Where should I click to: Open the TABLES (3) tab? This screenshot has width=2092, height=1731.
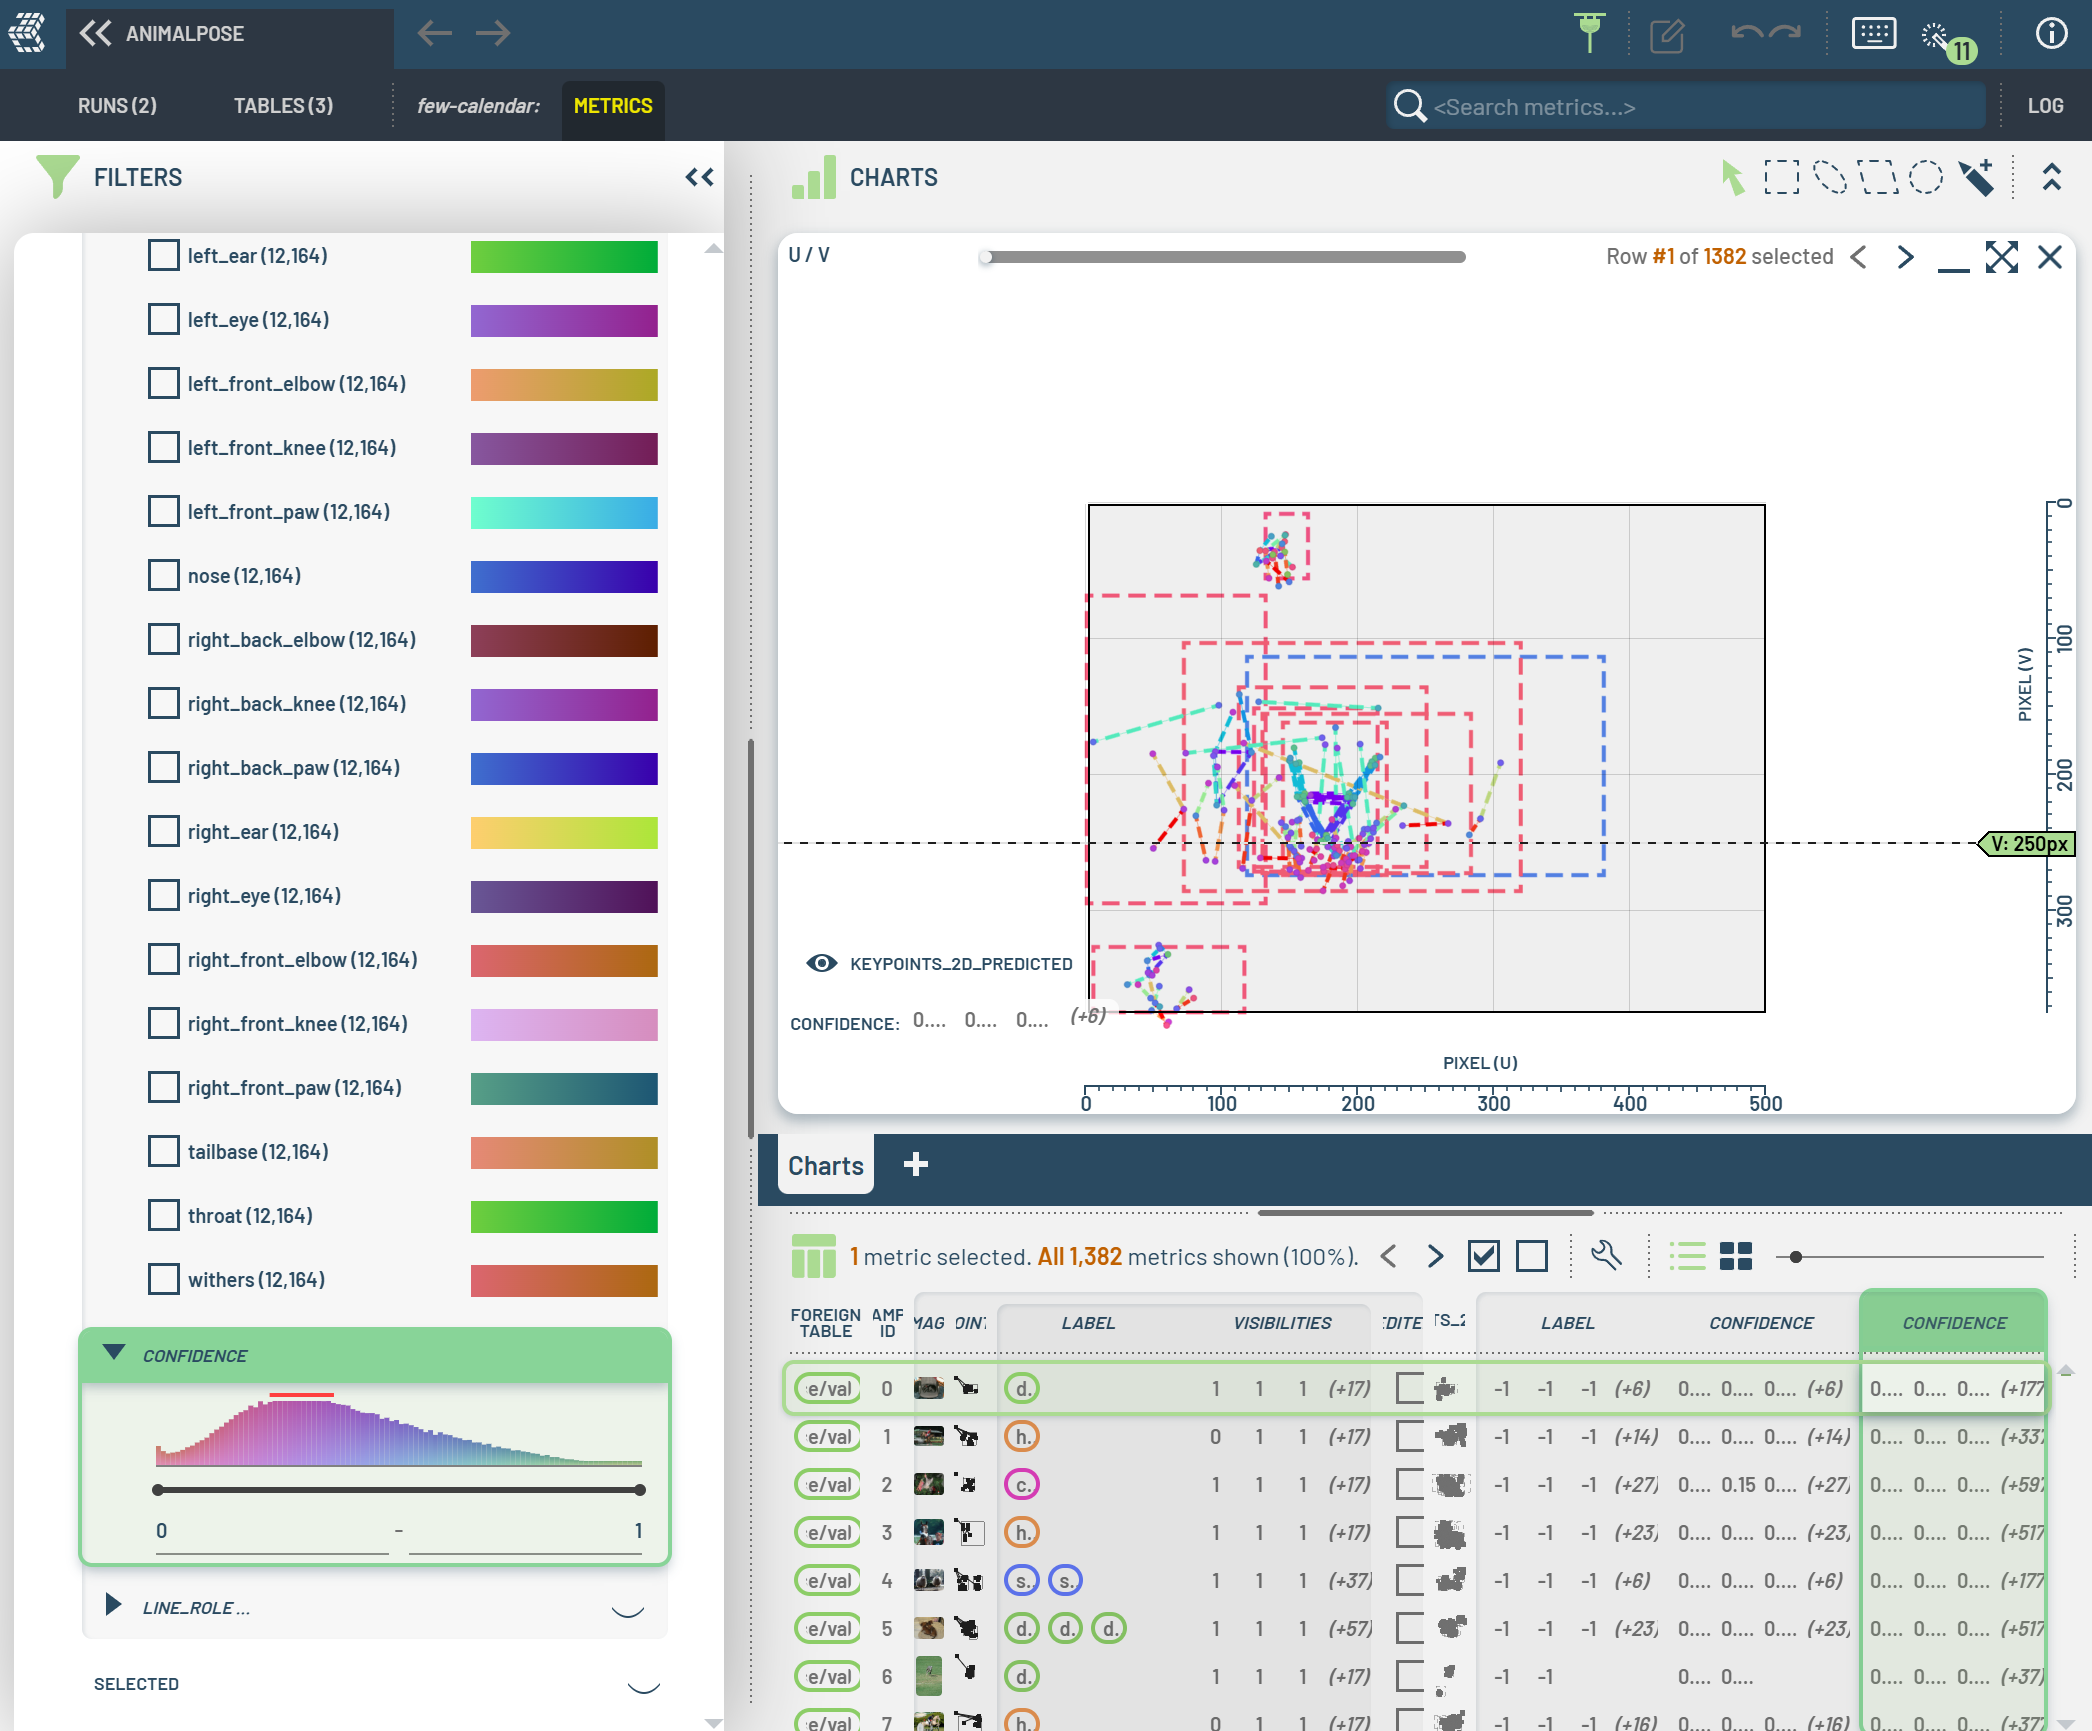tap(283, 106)
